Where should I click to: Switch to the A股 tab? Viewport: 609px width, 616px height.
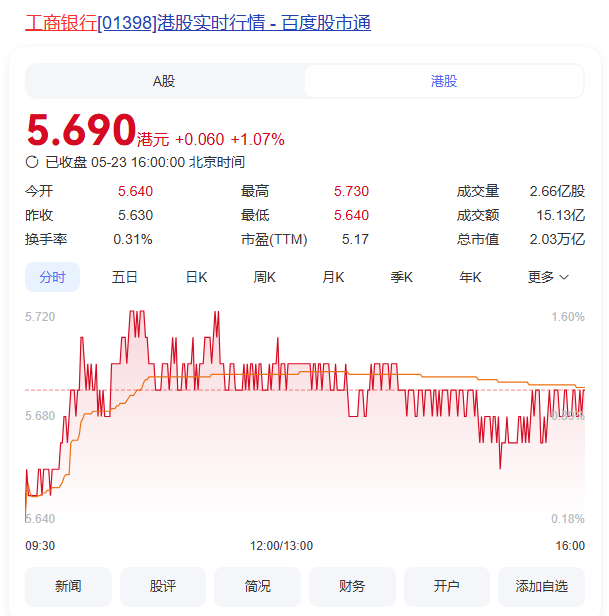pyautogui.click(x=164, y=81)
